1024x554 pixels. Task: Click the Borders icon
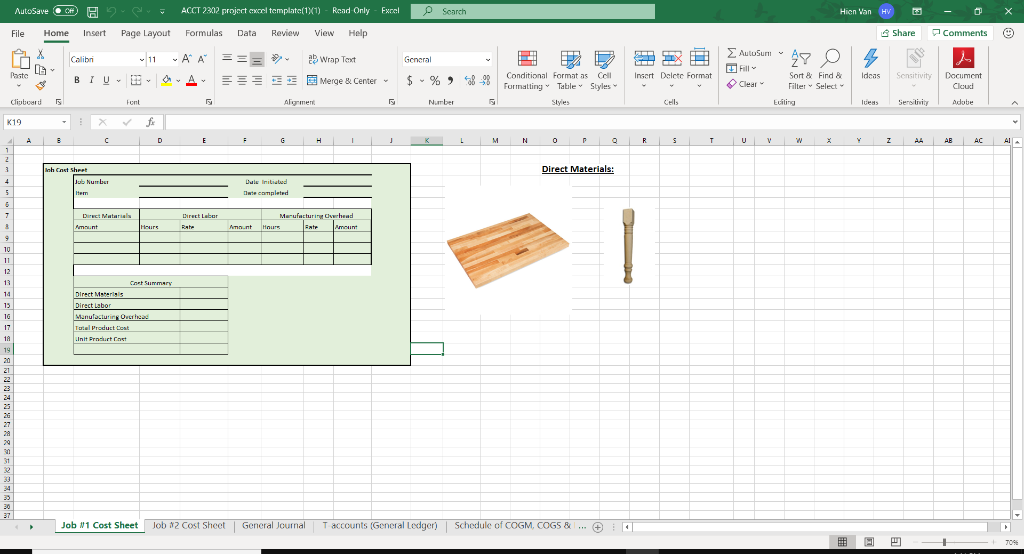point(136,80)
